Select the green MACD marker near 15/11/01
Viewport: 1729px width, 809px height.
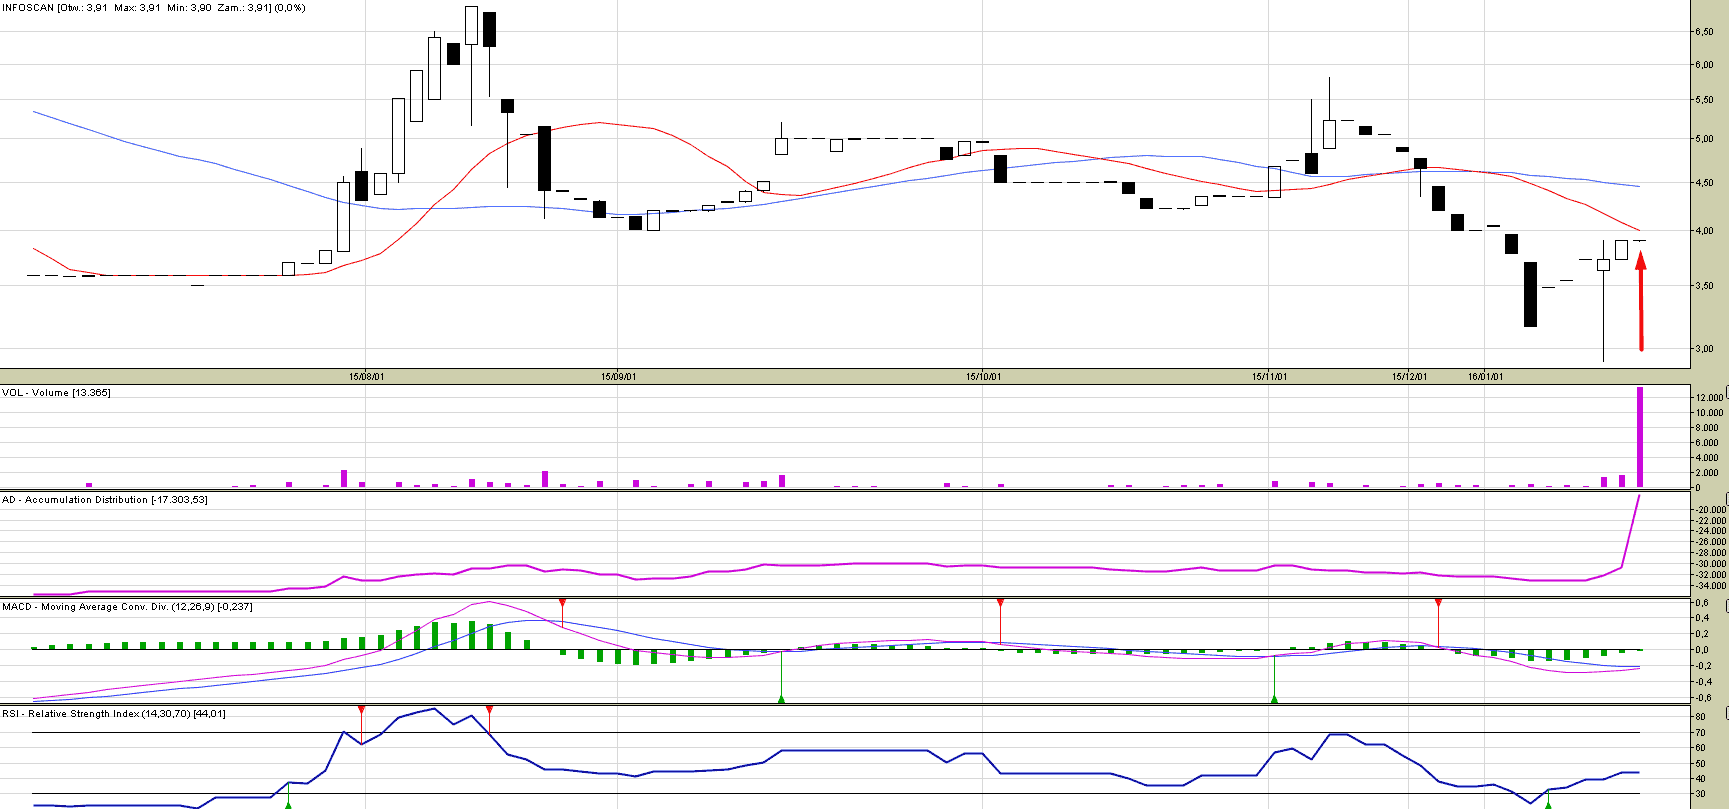1274,698
